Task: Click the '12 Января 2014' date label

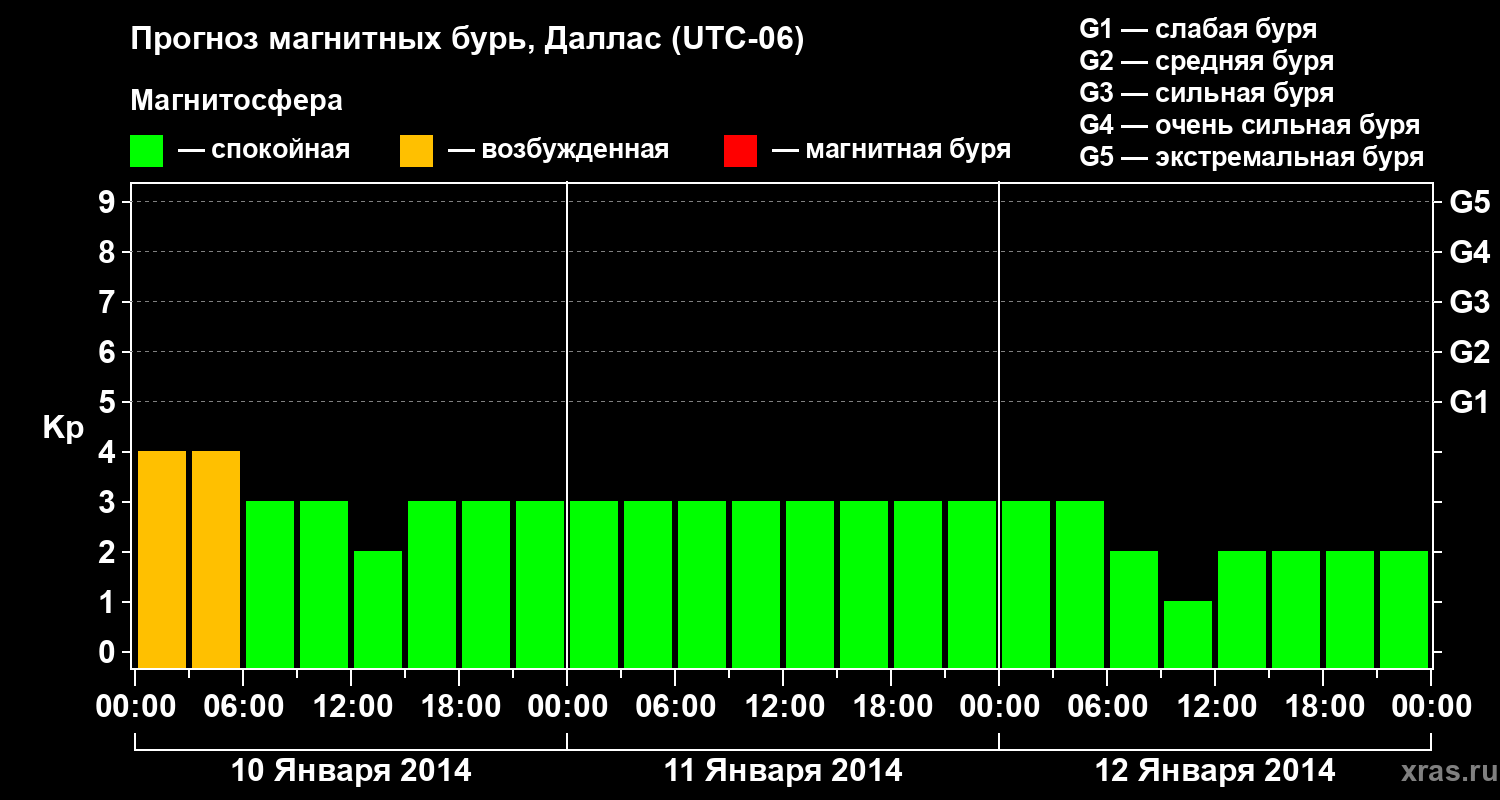Action: coord(1215,771)
